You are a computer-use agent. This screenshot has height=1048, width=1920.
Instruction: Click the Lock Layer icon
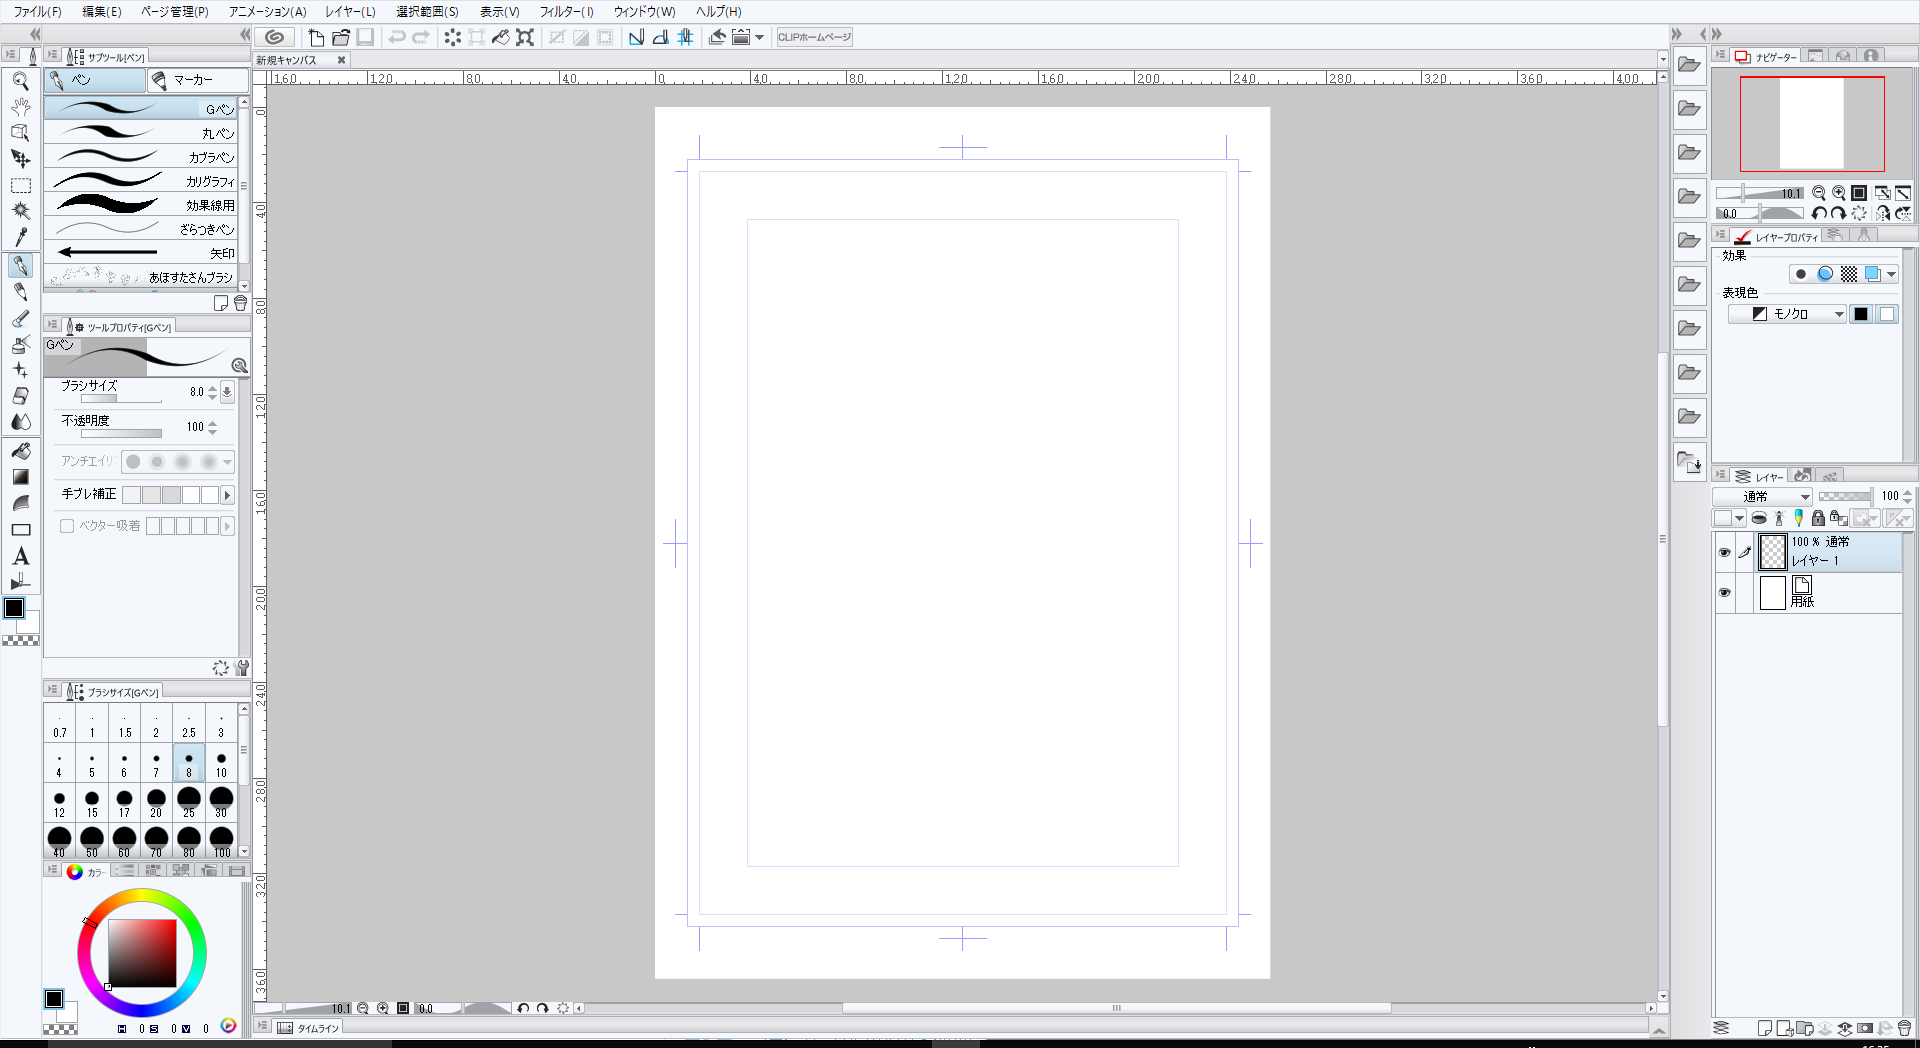pyautogui.click(x=1818, y=518)
